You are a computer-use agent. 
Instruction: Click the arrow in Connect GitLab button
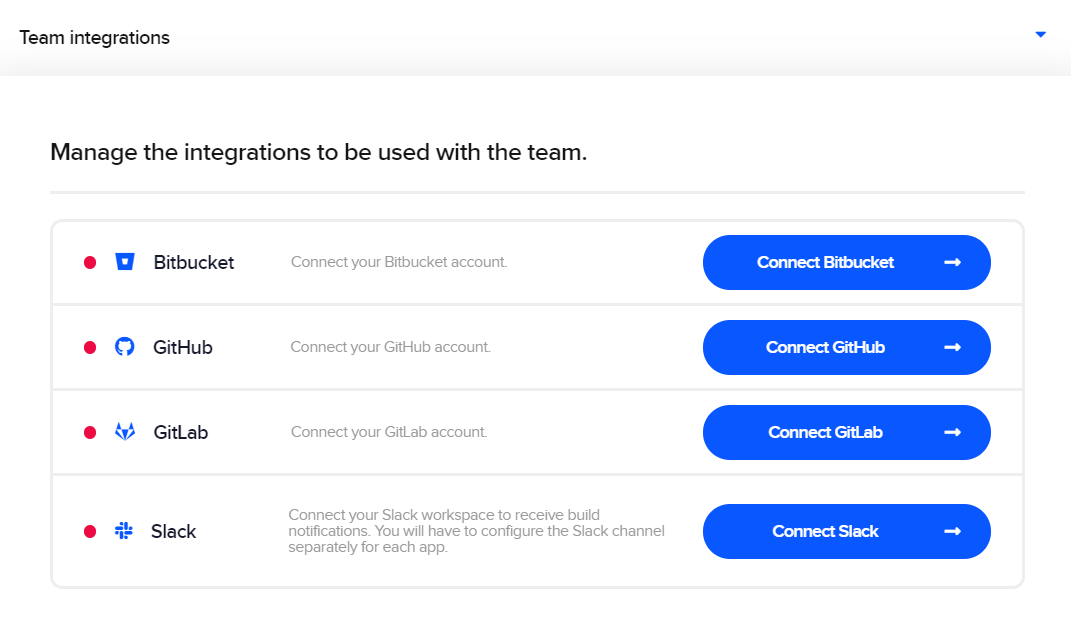[x=952, y=432]
